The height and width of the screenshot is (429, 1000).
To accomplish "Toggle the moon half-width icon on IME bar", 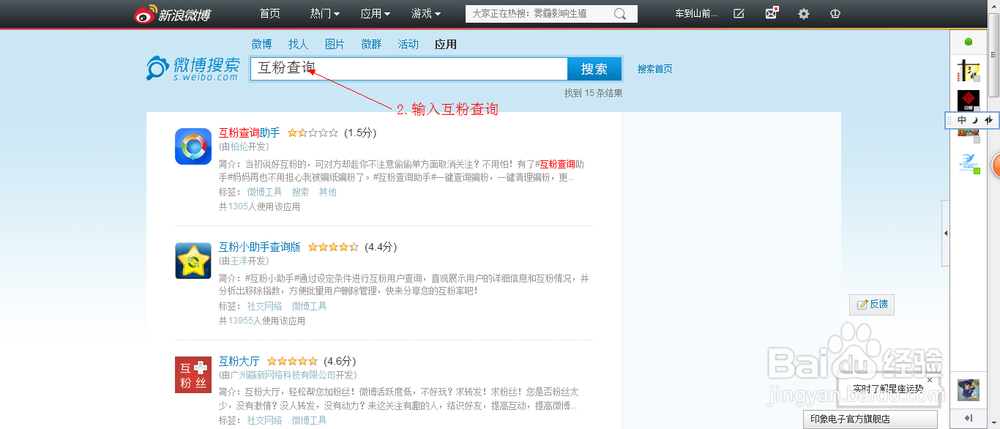I will click(975, 120).
